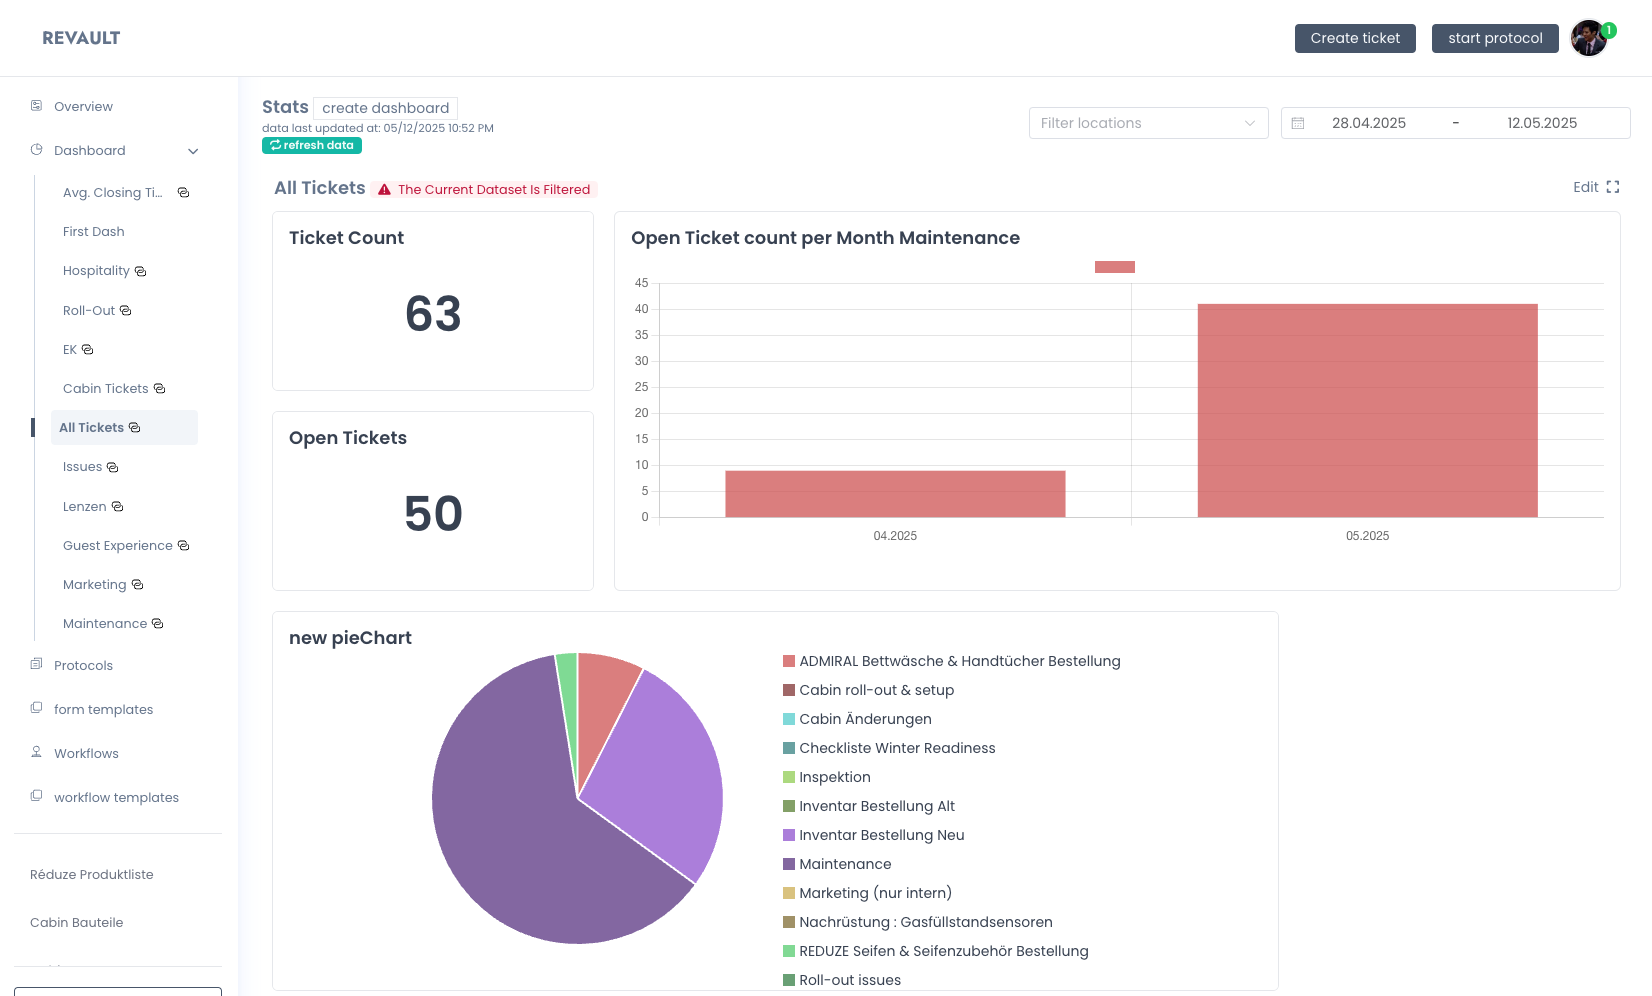Toggle ADMIRAL Bettwäsche legend swatch

coord(789,661)
